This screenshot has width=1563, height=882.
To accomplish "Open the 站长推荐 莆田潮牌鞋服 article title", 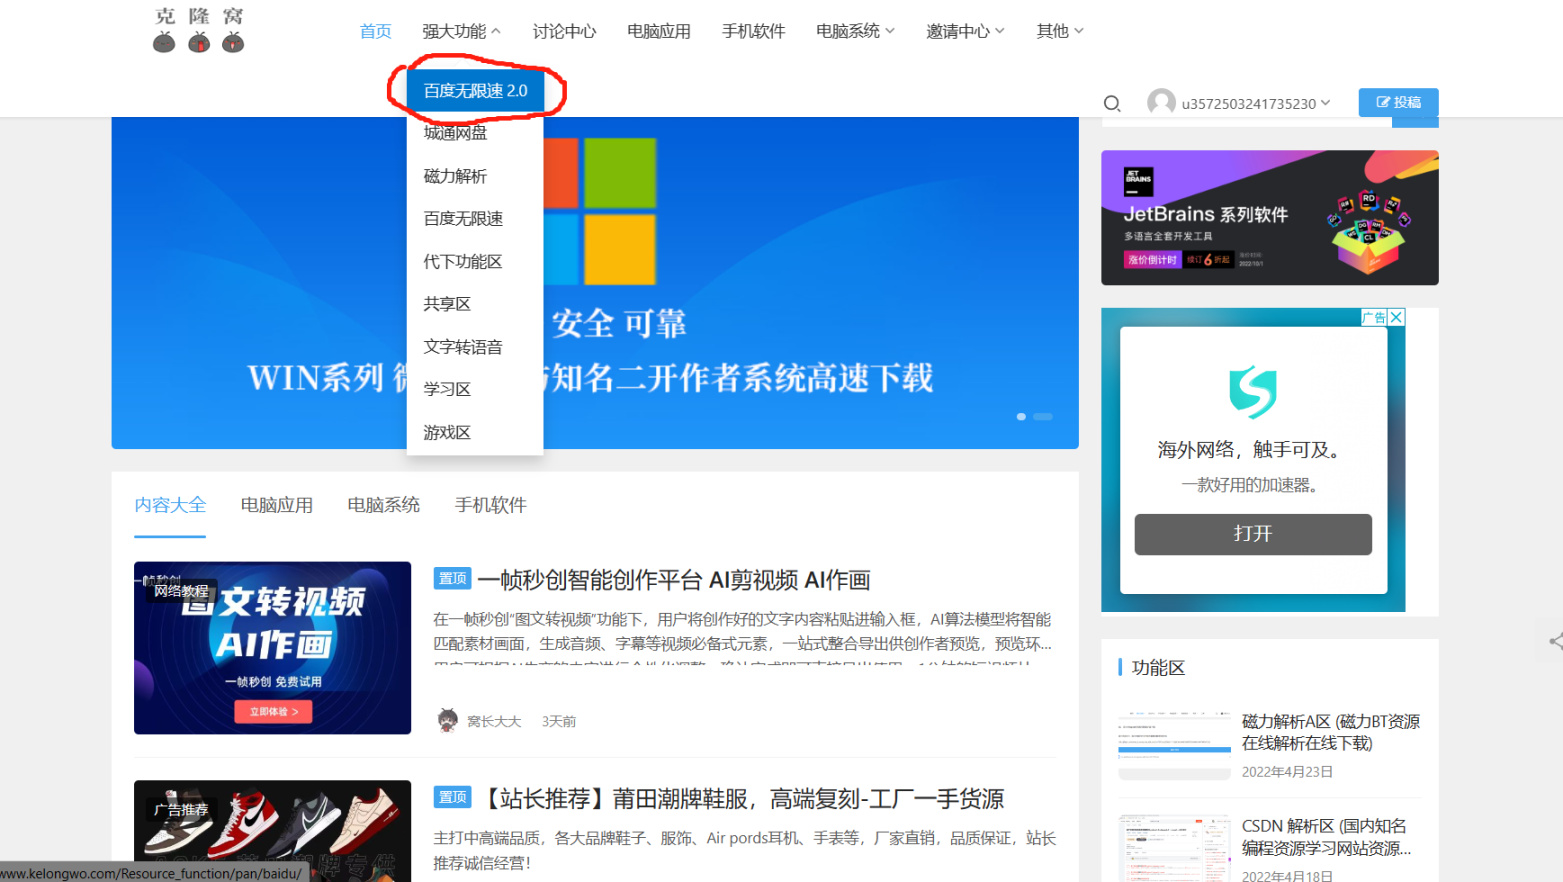I will 742,799.
